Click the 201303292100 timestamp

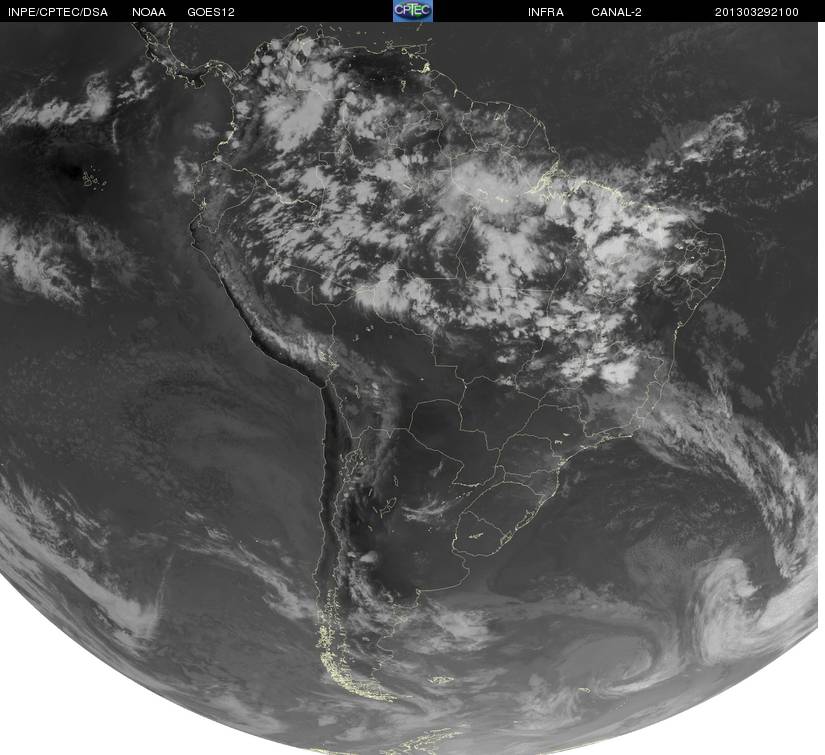pos(757,12)
